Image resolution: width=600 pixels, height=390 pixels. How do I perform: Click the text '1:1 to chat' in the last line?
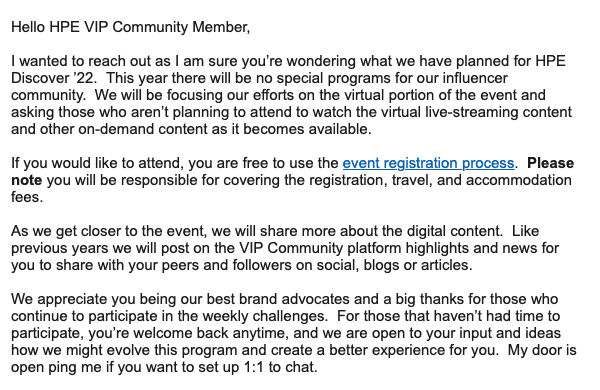[x=280, y=367]
